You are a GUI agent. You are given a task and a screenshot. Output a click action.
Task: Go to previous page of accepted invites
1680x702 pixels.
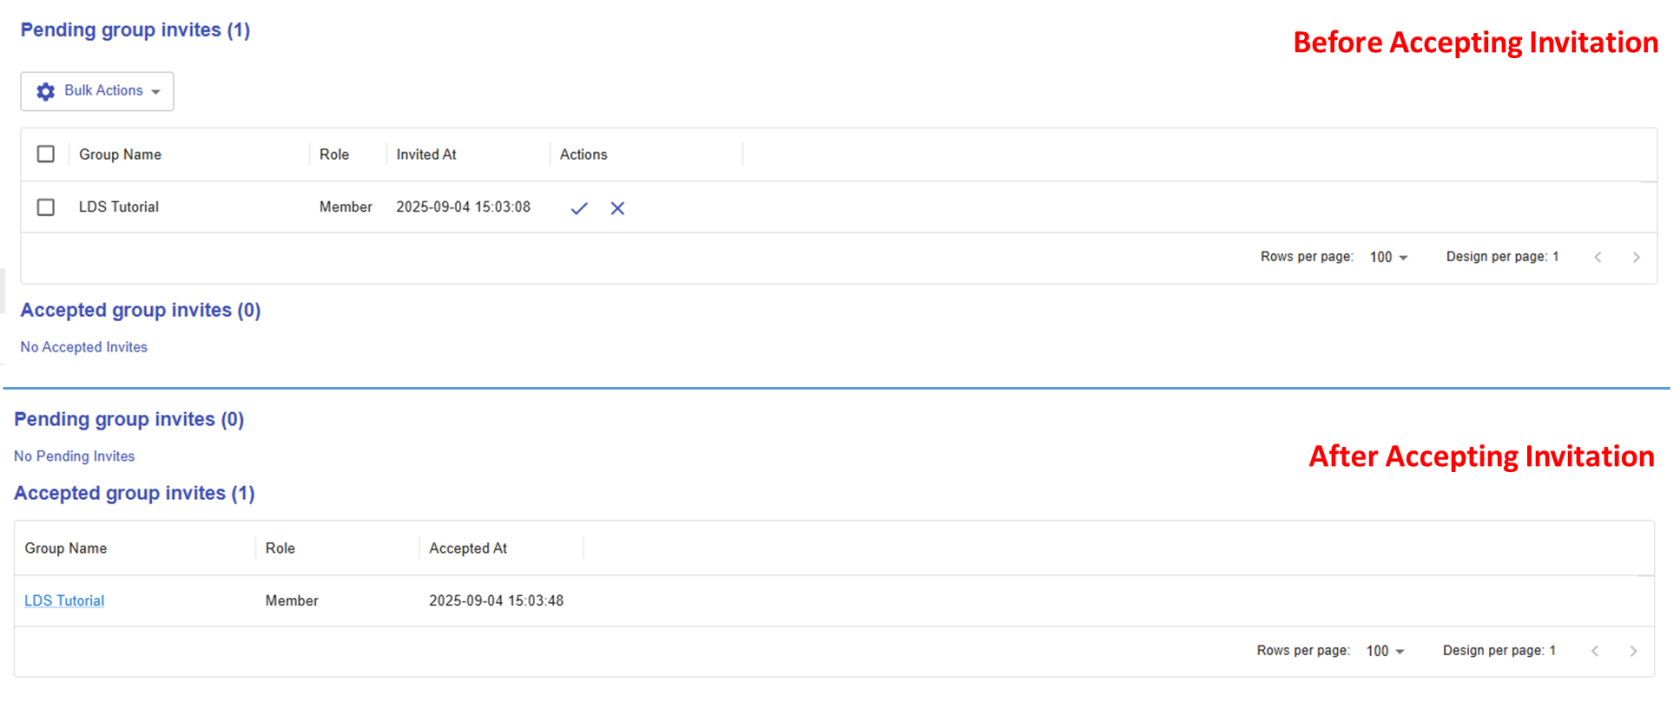[1595, 651]
